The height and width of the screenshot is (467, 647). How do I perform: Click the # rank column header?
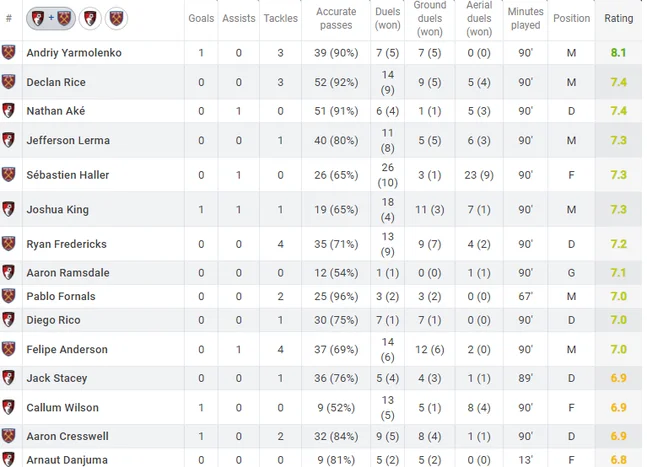pos(9,19)
